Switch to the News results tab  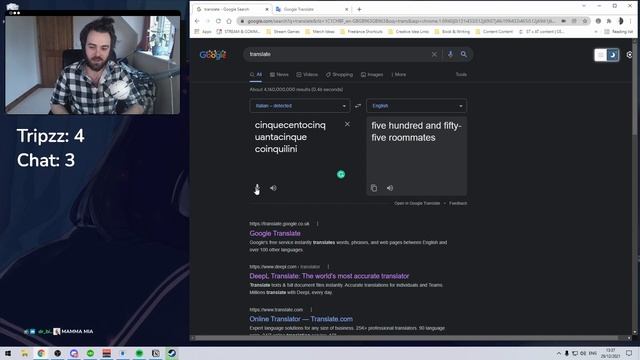[279, 75]
